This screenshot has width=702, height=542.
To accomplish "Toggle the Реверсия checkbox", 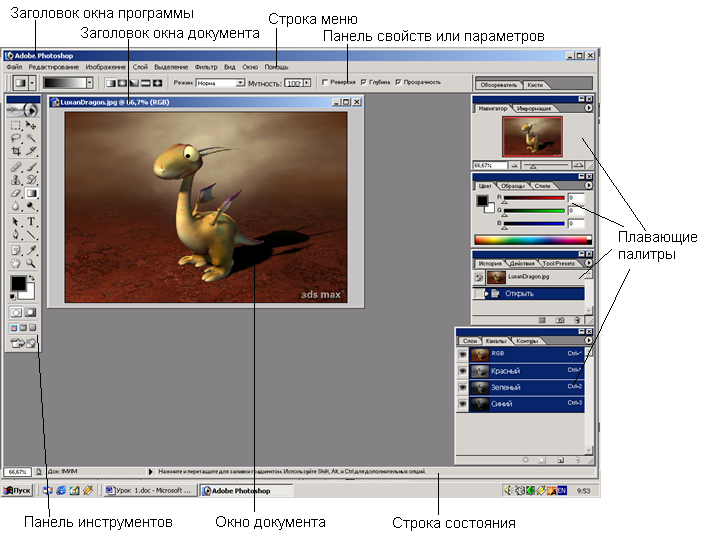I will click(325, 82).
